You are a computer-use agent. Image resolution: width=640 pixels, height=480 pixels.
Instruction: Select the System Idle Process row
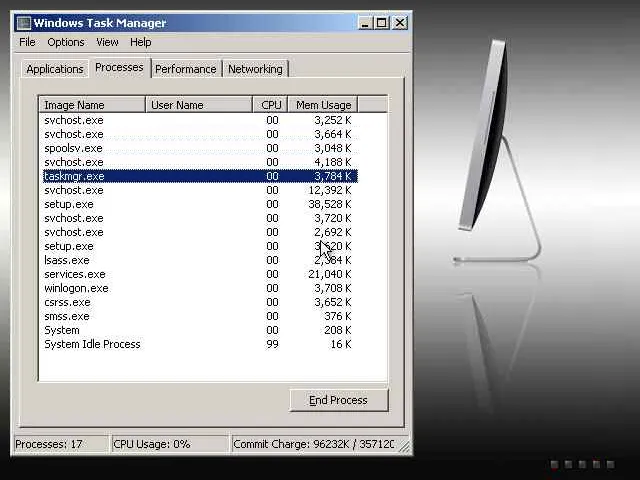[x=200, y=344]
